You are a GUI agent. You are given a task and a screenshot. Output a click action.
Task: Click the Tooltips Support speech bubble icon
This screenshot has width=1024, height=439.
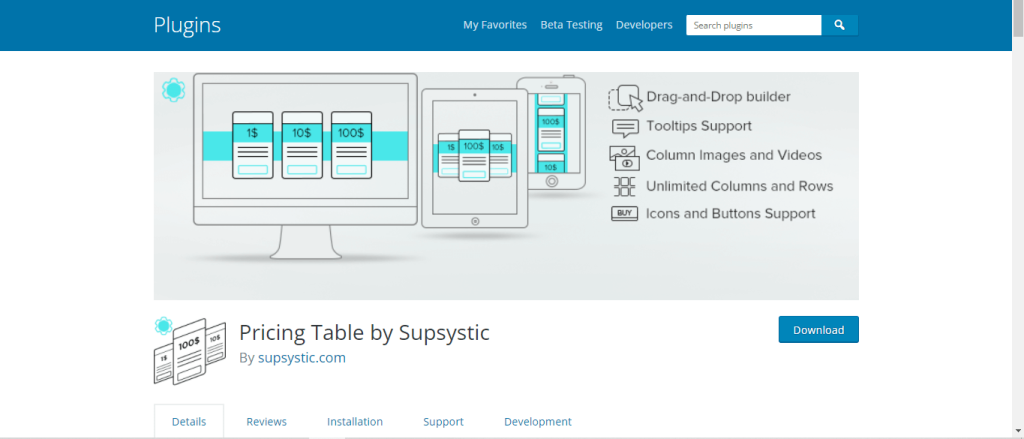pos(625,127)
